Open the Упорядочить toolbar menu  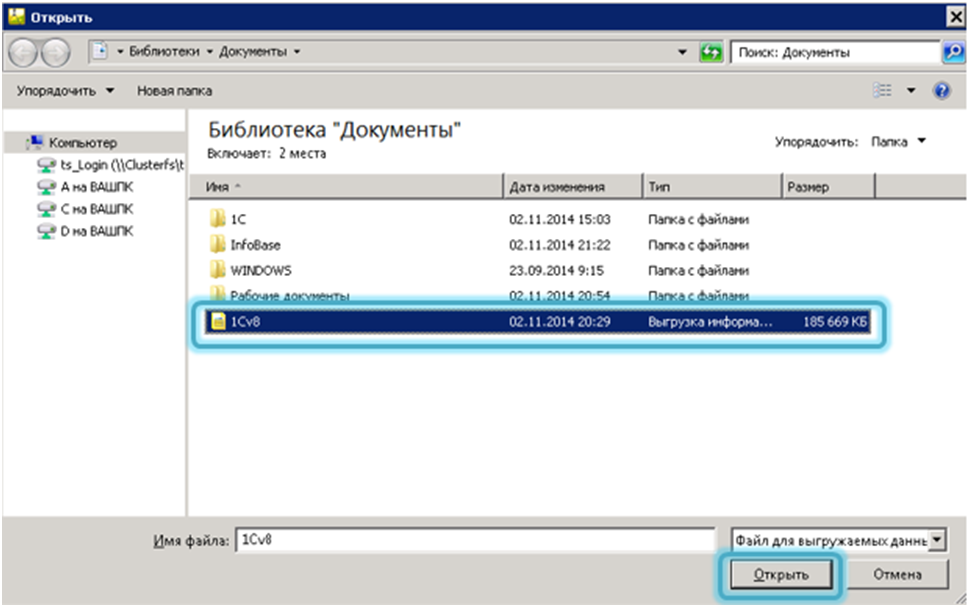[65, 91]
